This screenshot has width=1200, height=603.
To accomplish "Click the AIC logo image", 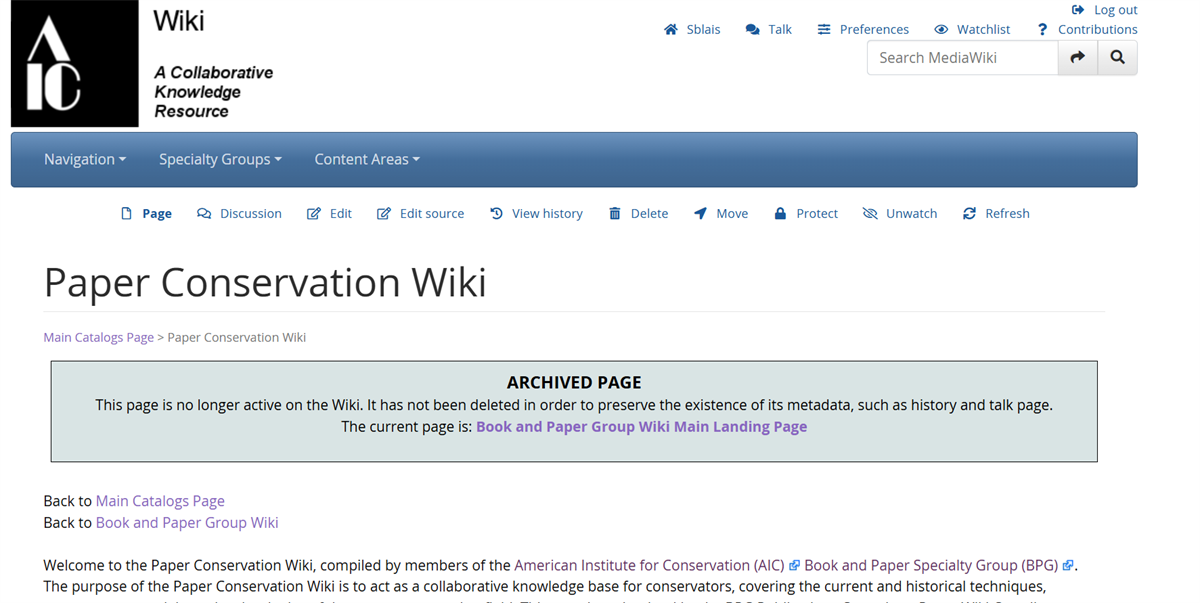I will tap(75, 64).
